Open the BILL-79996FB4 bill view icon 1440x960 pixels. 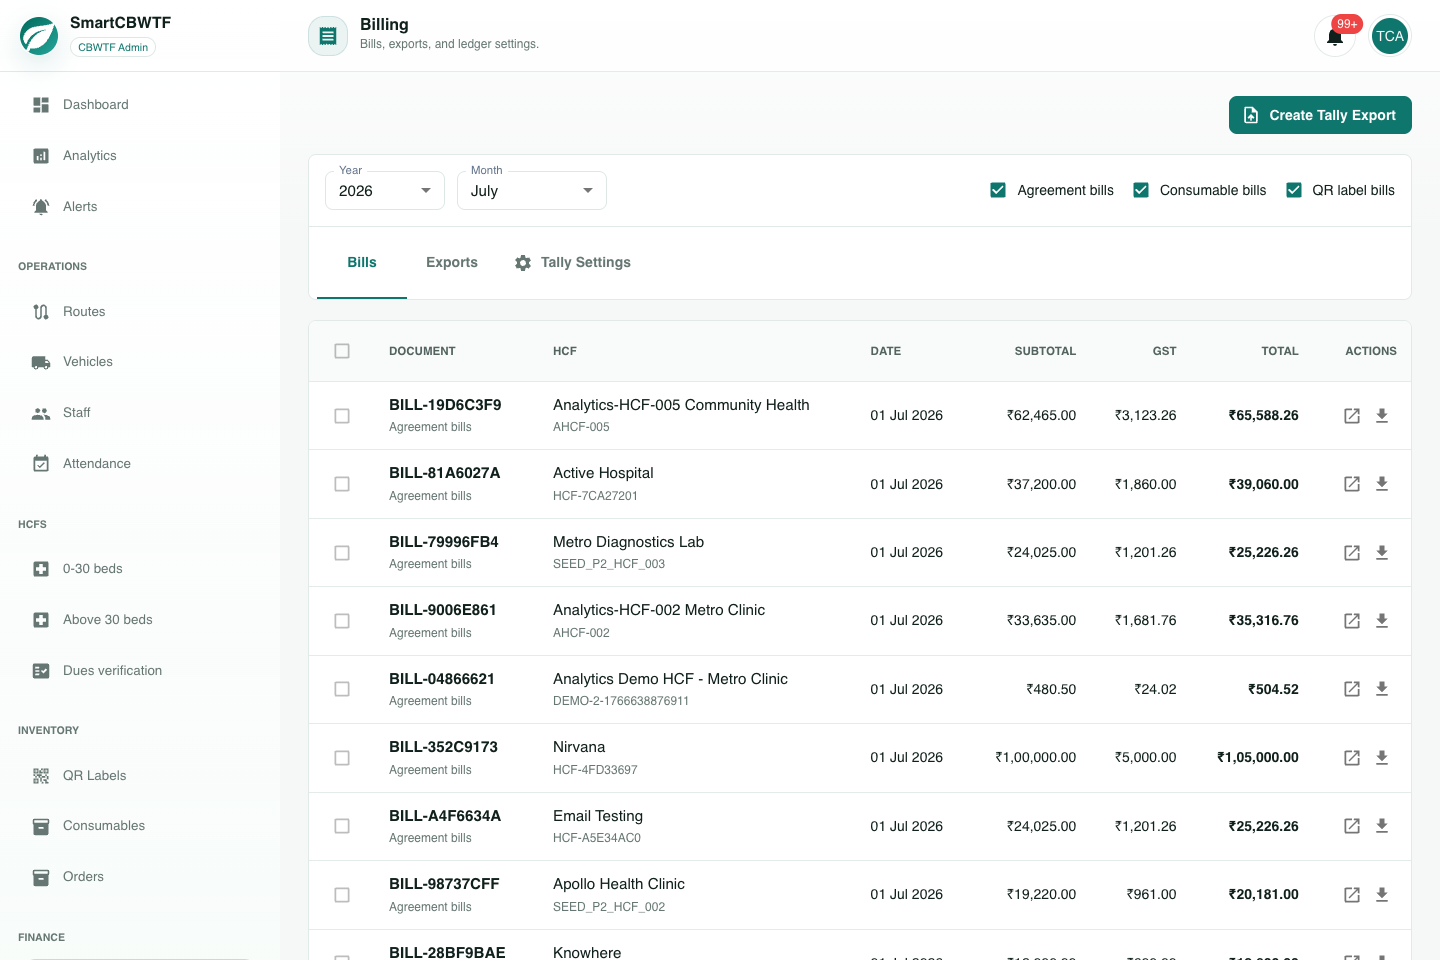click(x=1352, y=553)
